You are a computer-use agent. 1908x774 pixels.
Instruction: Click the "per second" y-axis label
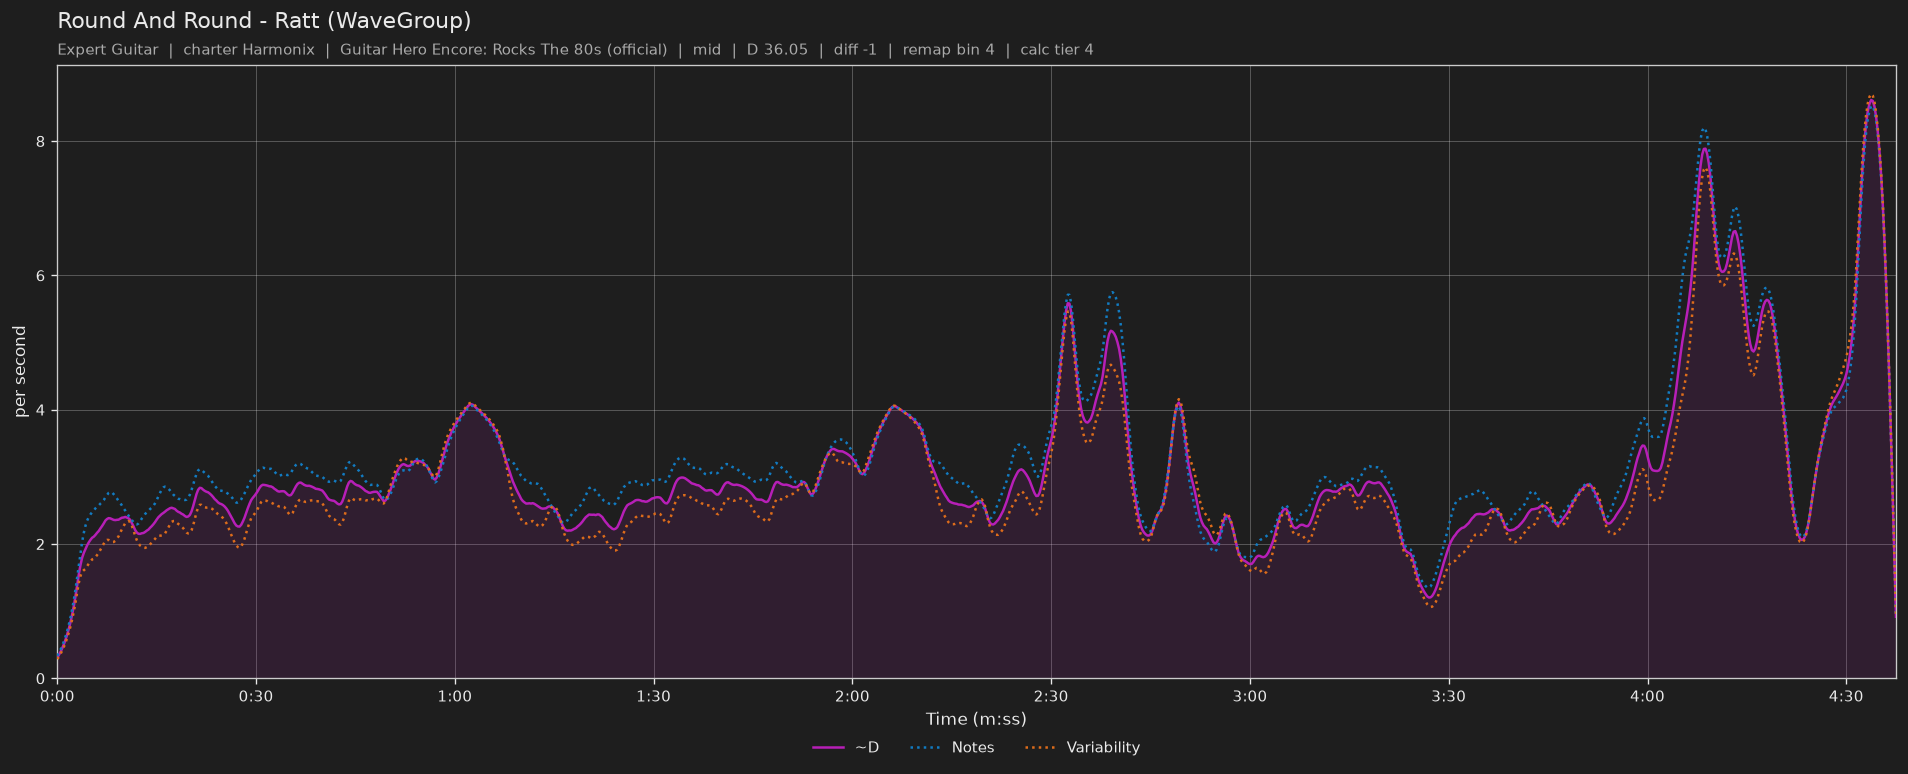tap(20, 372)
